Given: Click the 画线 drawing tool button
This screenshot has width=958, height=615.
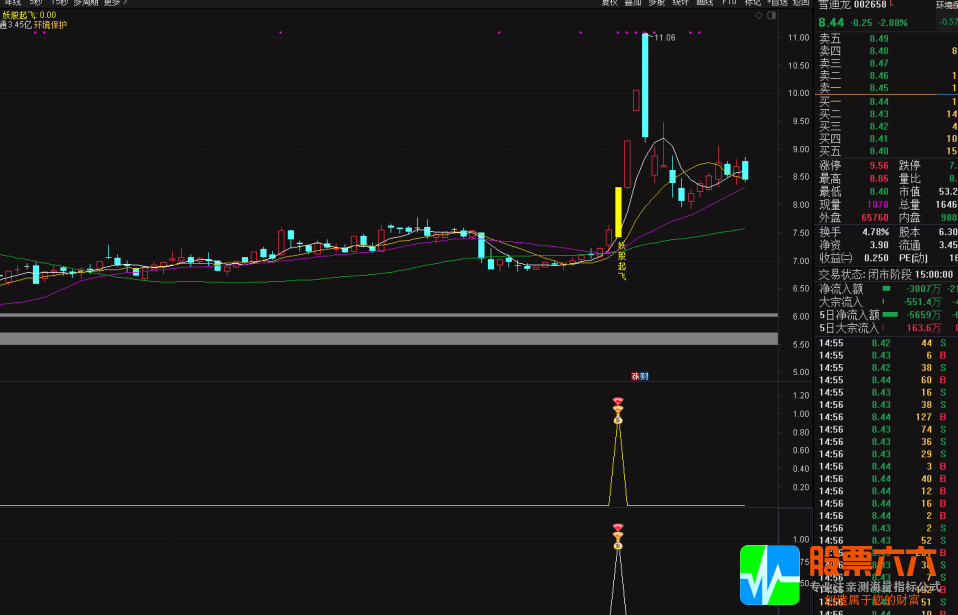Looking at the screenshot, I should pos(704,3).
